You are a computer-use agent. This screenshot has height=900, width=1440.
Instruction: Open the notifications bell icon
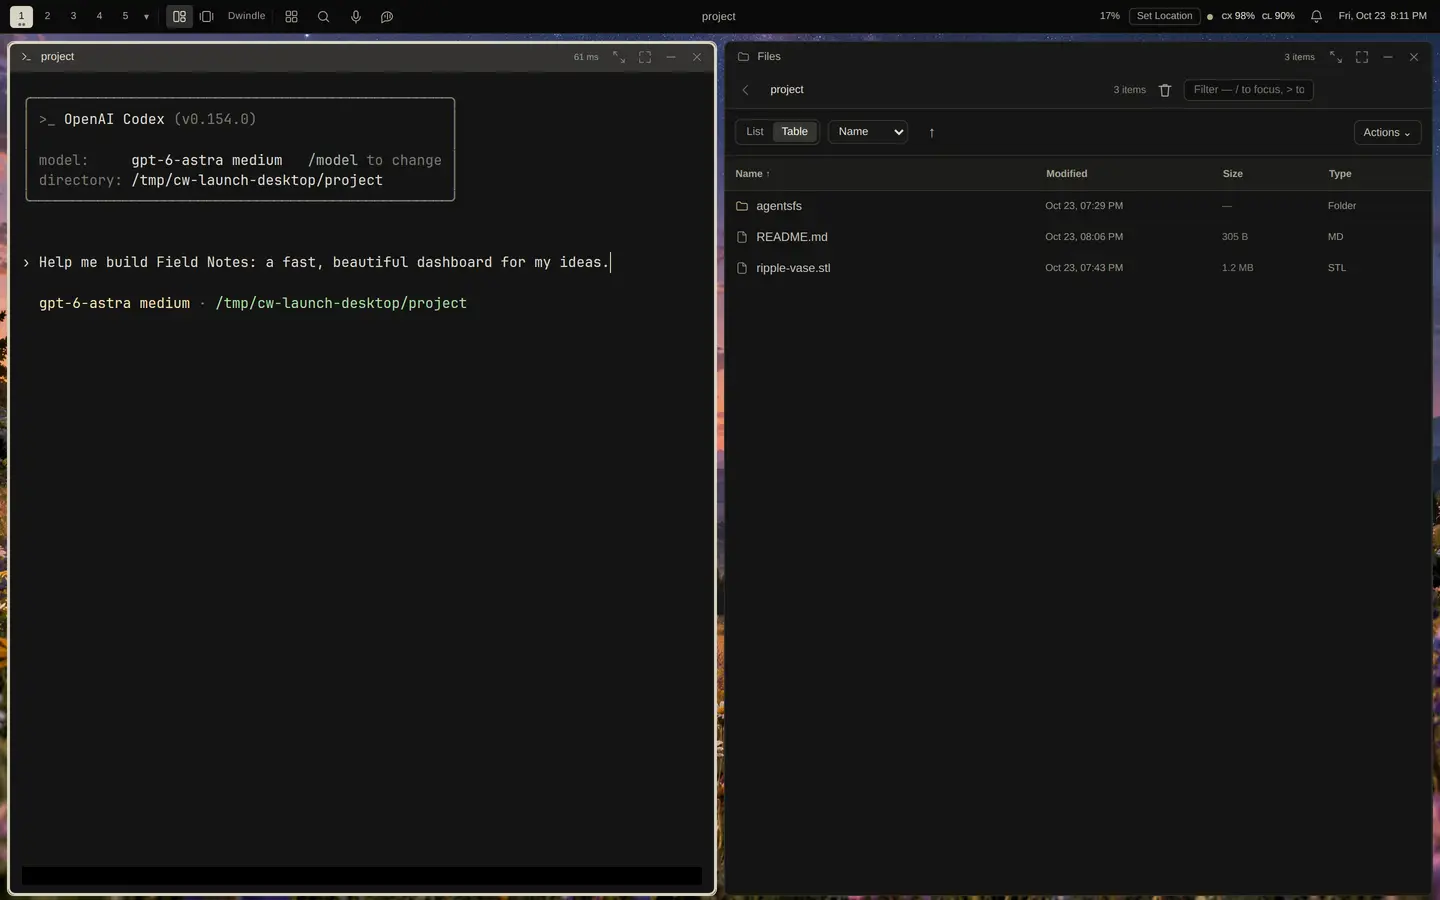tap(1316, 16)
